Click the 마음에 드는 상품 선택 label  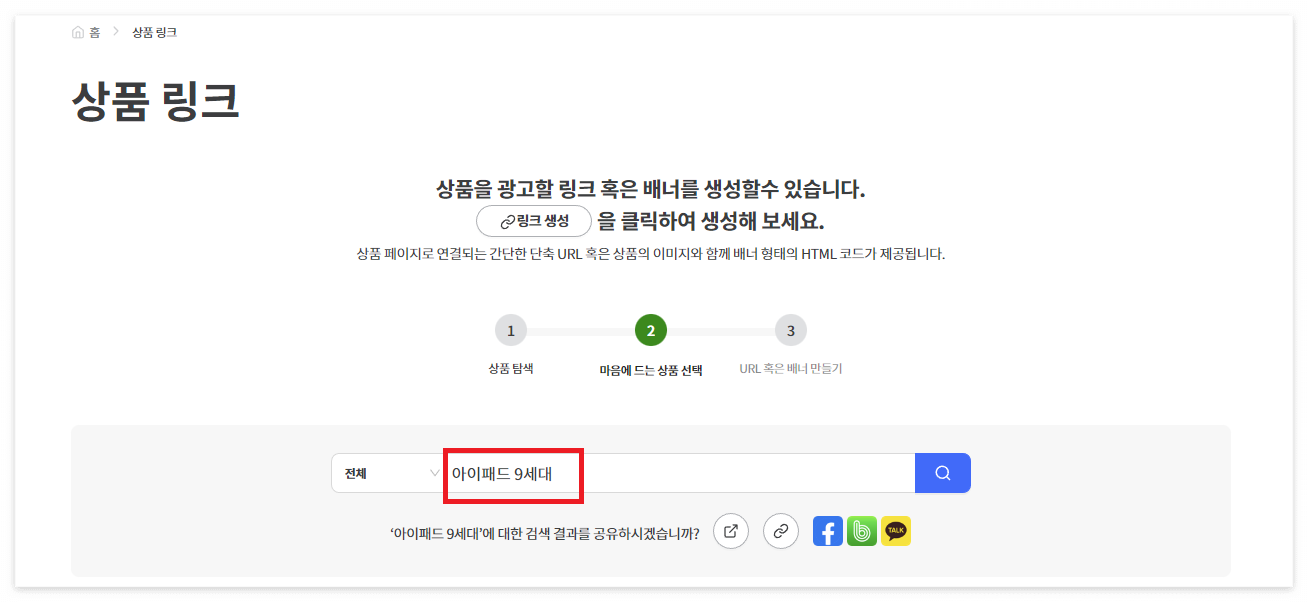point(651,370)
